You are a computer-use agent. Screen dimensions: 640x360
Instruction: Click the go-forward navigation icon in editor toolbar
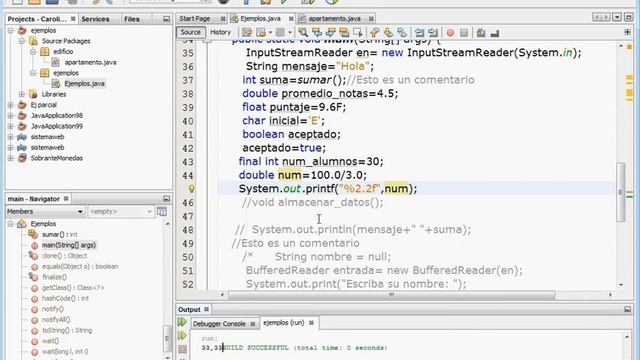coord(280,32)
